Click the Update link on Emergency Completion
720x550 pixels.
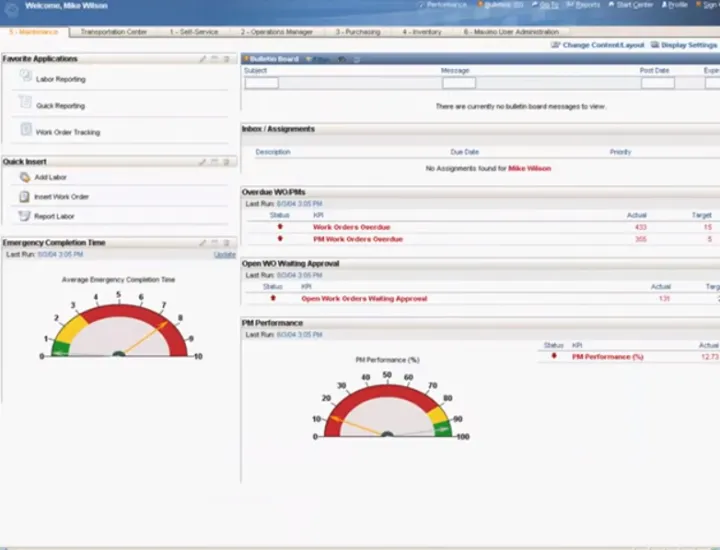tap(225, 255)
